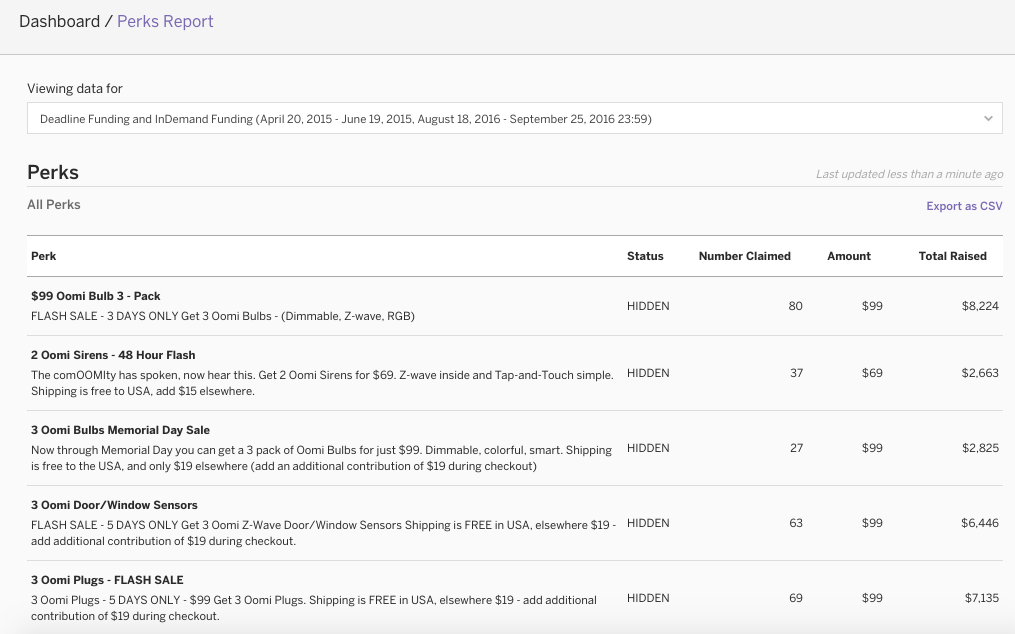Click the total raised $7,135

pos(982,598)
